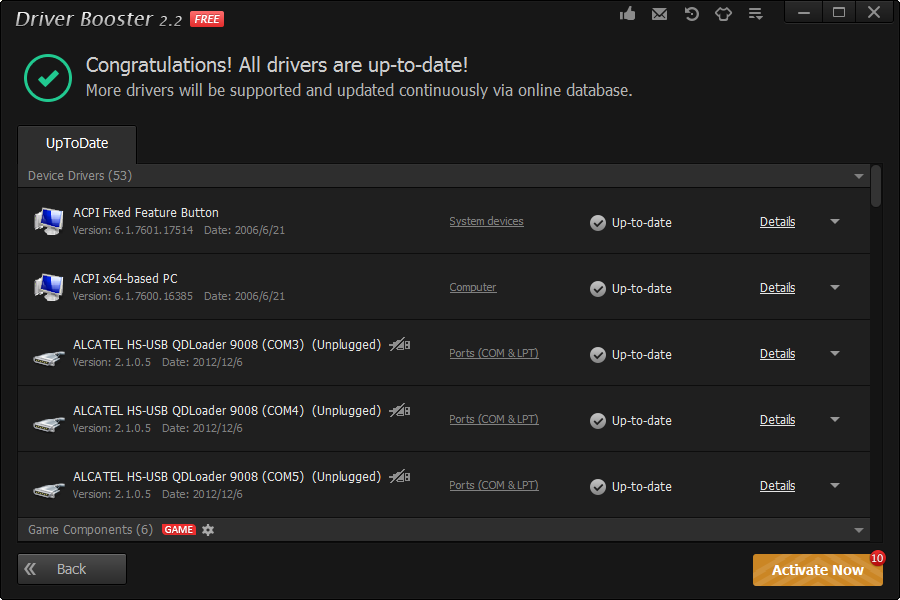Viewport: 900px width, 600px height.
Task: Click status check icon for COM4 QDLoader
Action: tap(598, 421)
